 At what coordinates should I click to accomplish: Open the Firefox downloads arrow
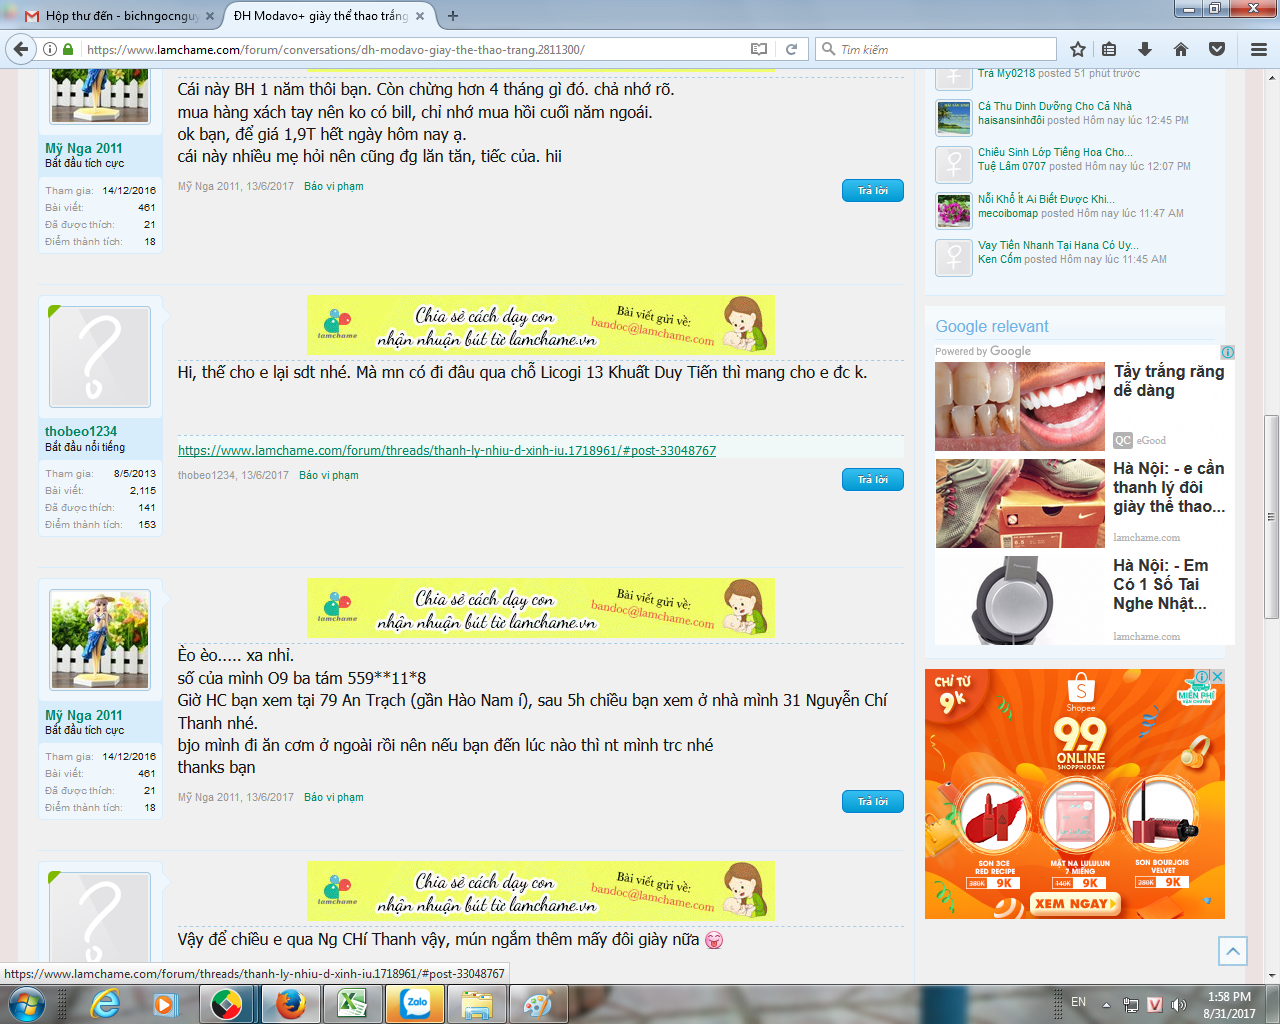pos(1145,49)
